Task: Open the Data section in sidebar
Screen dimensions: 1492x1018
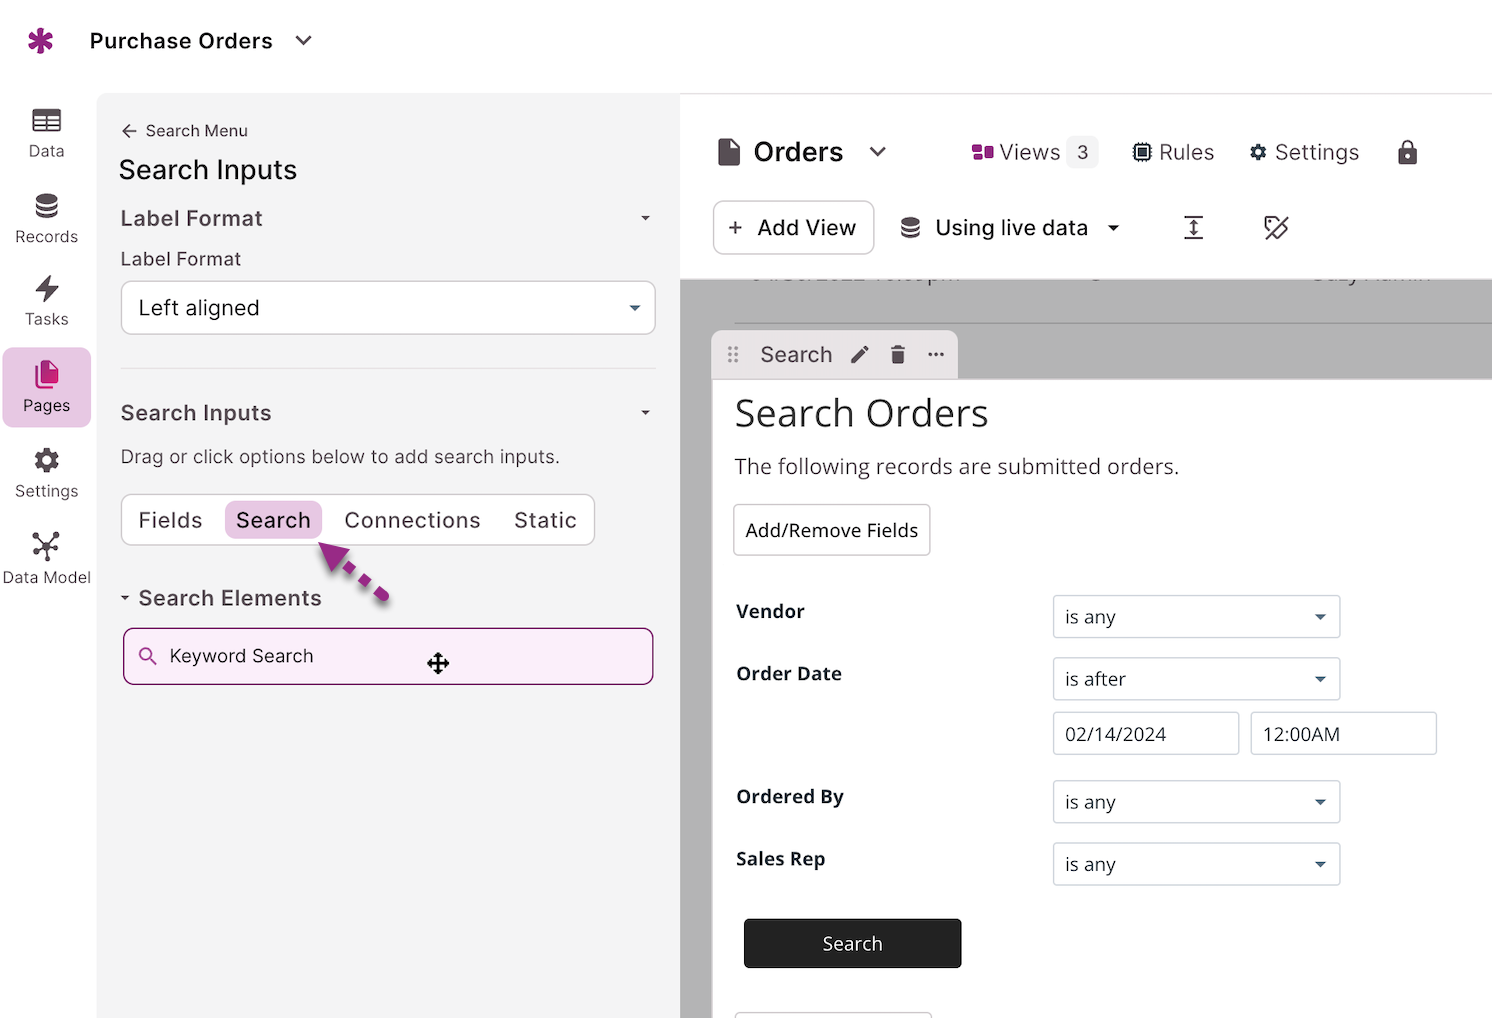Action: (46, 133)
